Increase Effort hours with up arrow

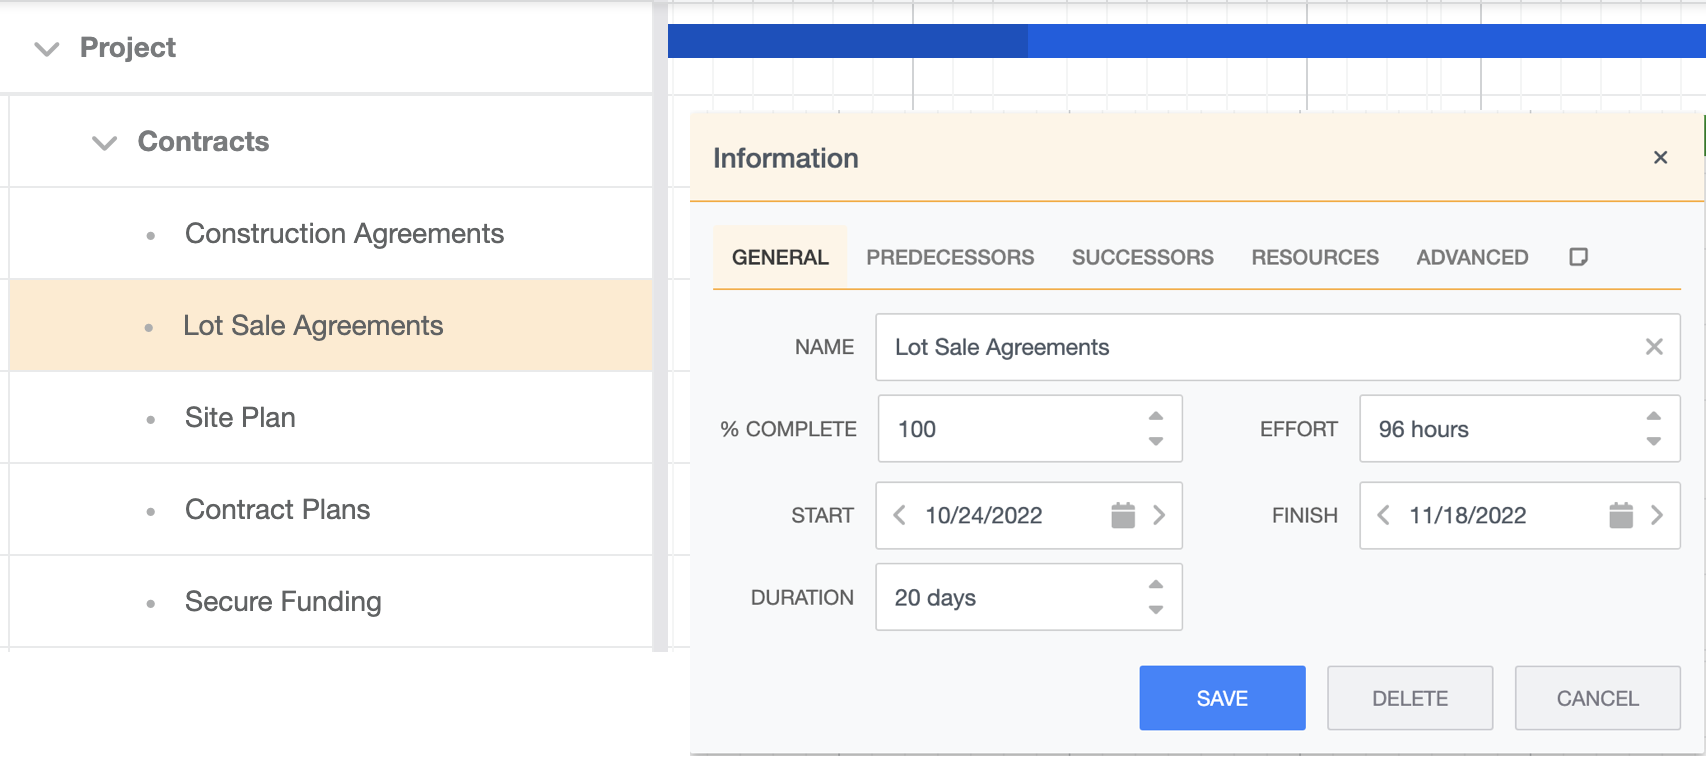tap(1654, 416)
